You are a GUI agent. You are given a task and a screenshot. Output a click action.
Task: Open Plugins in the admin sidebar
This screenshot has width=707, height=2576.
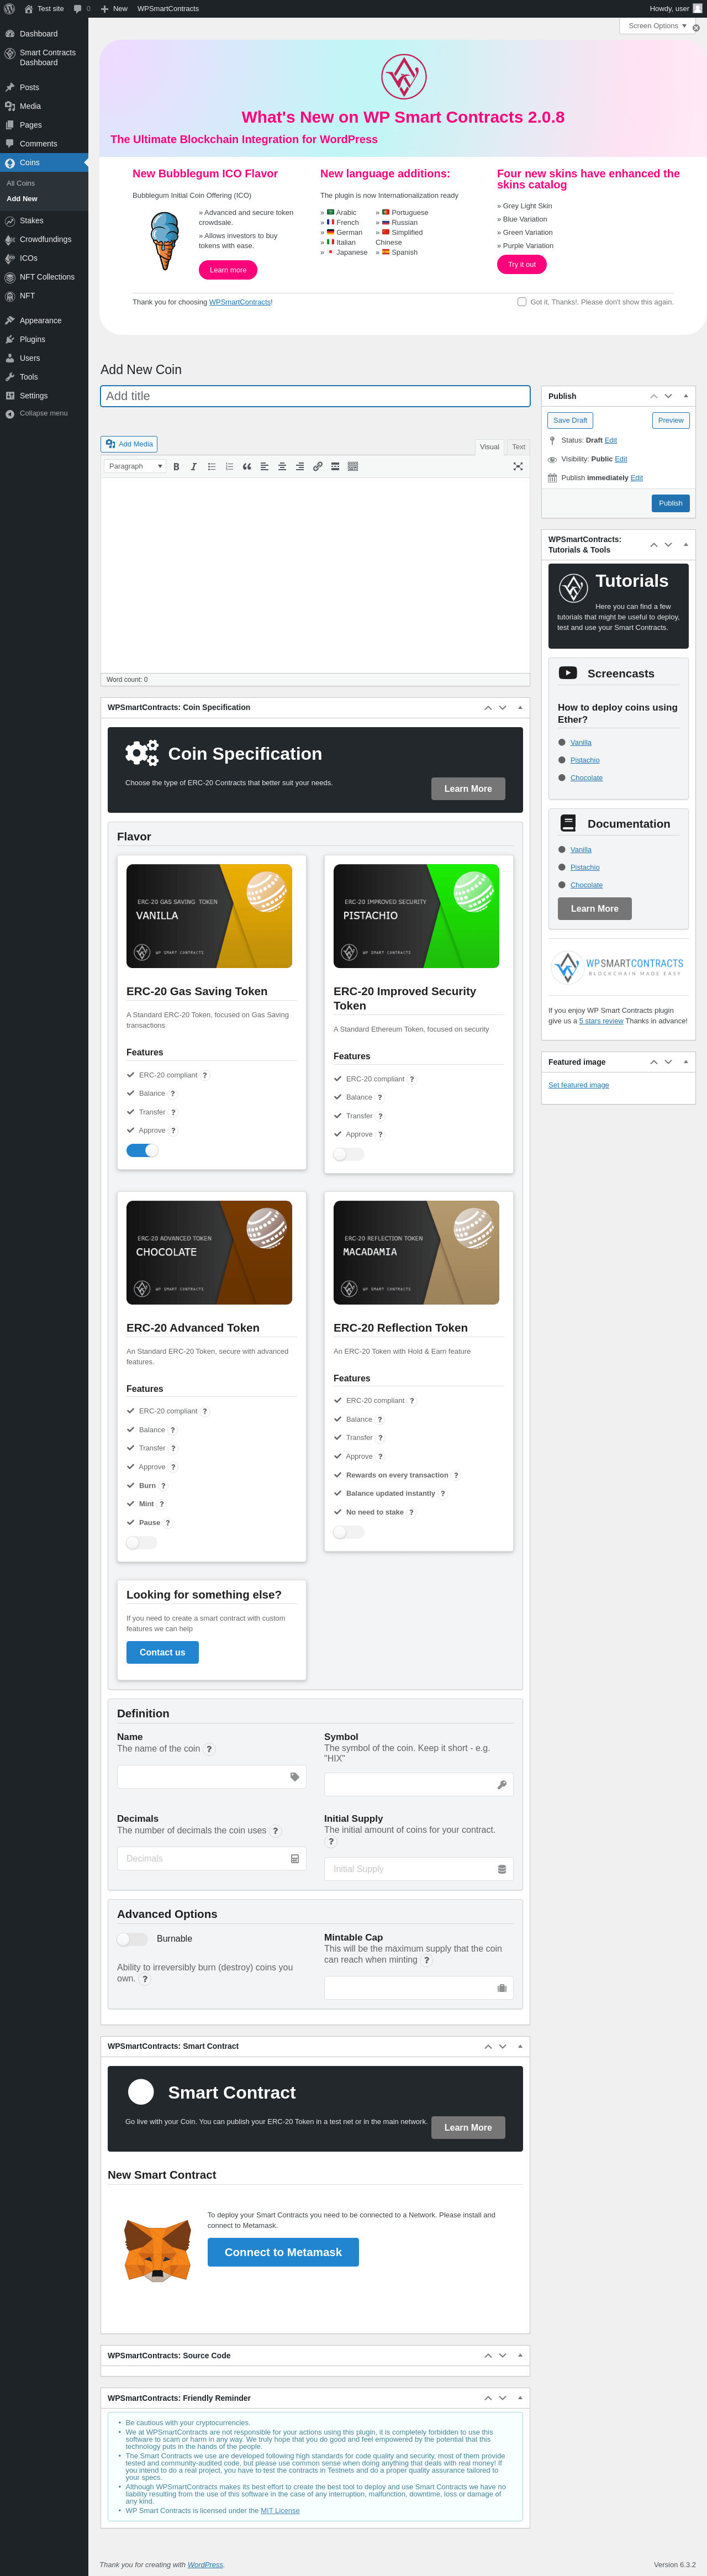click(44, 339)
